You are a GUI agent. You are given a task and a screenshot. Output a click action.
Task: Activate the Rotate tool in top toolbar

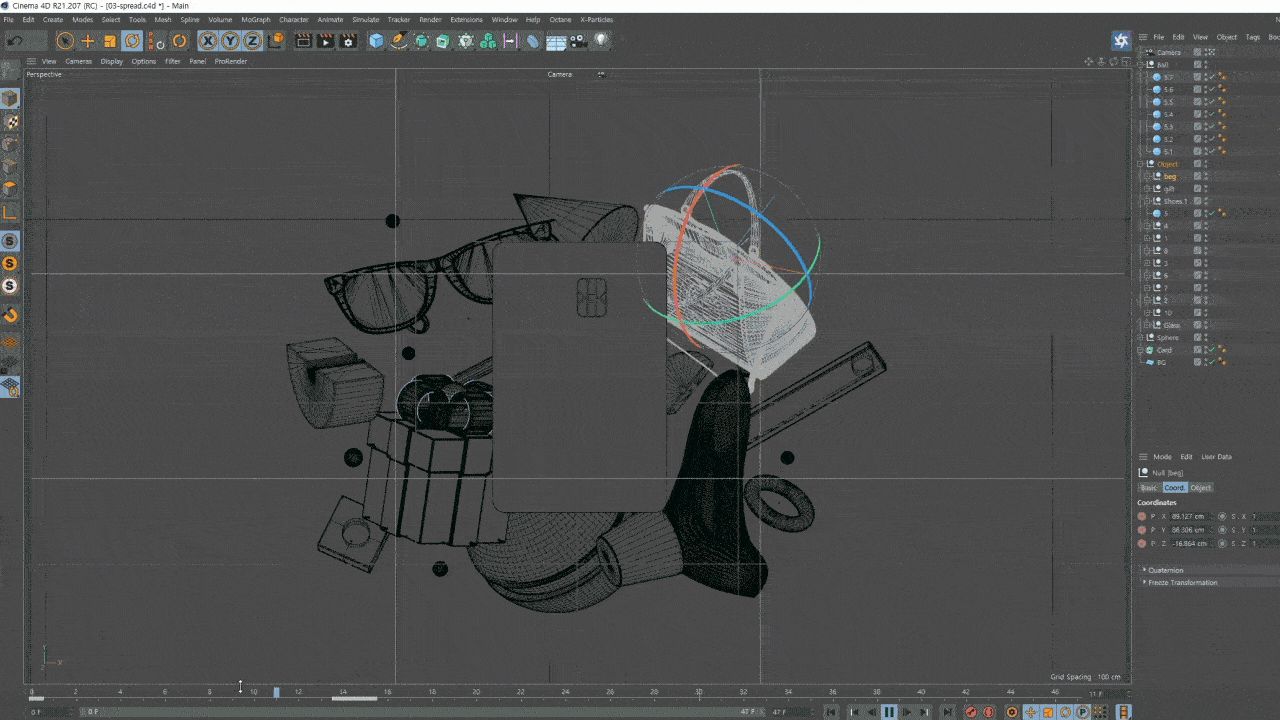[132, 41]
